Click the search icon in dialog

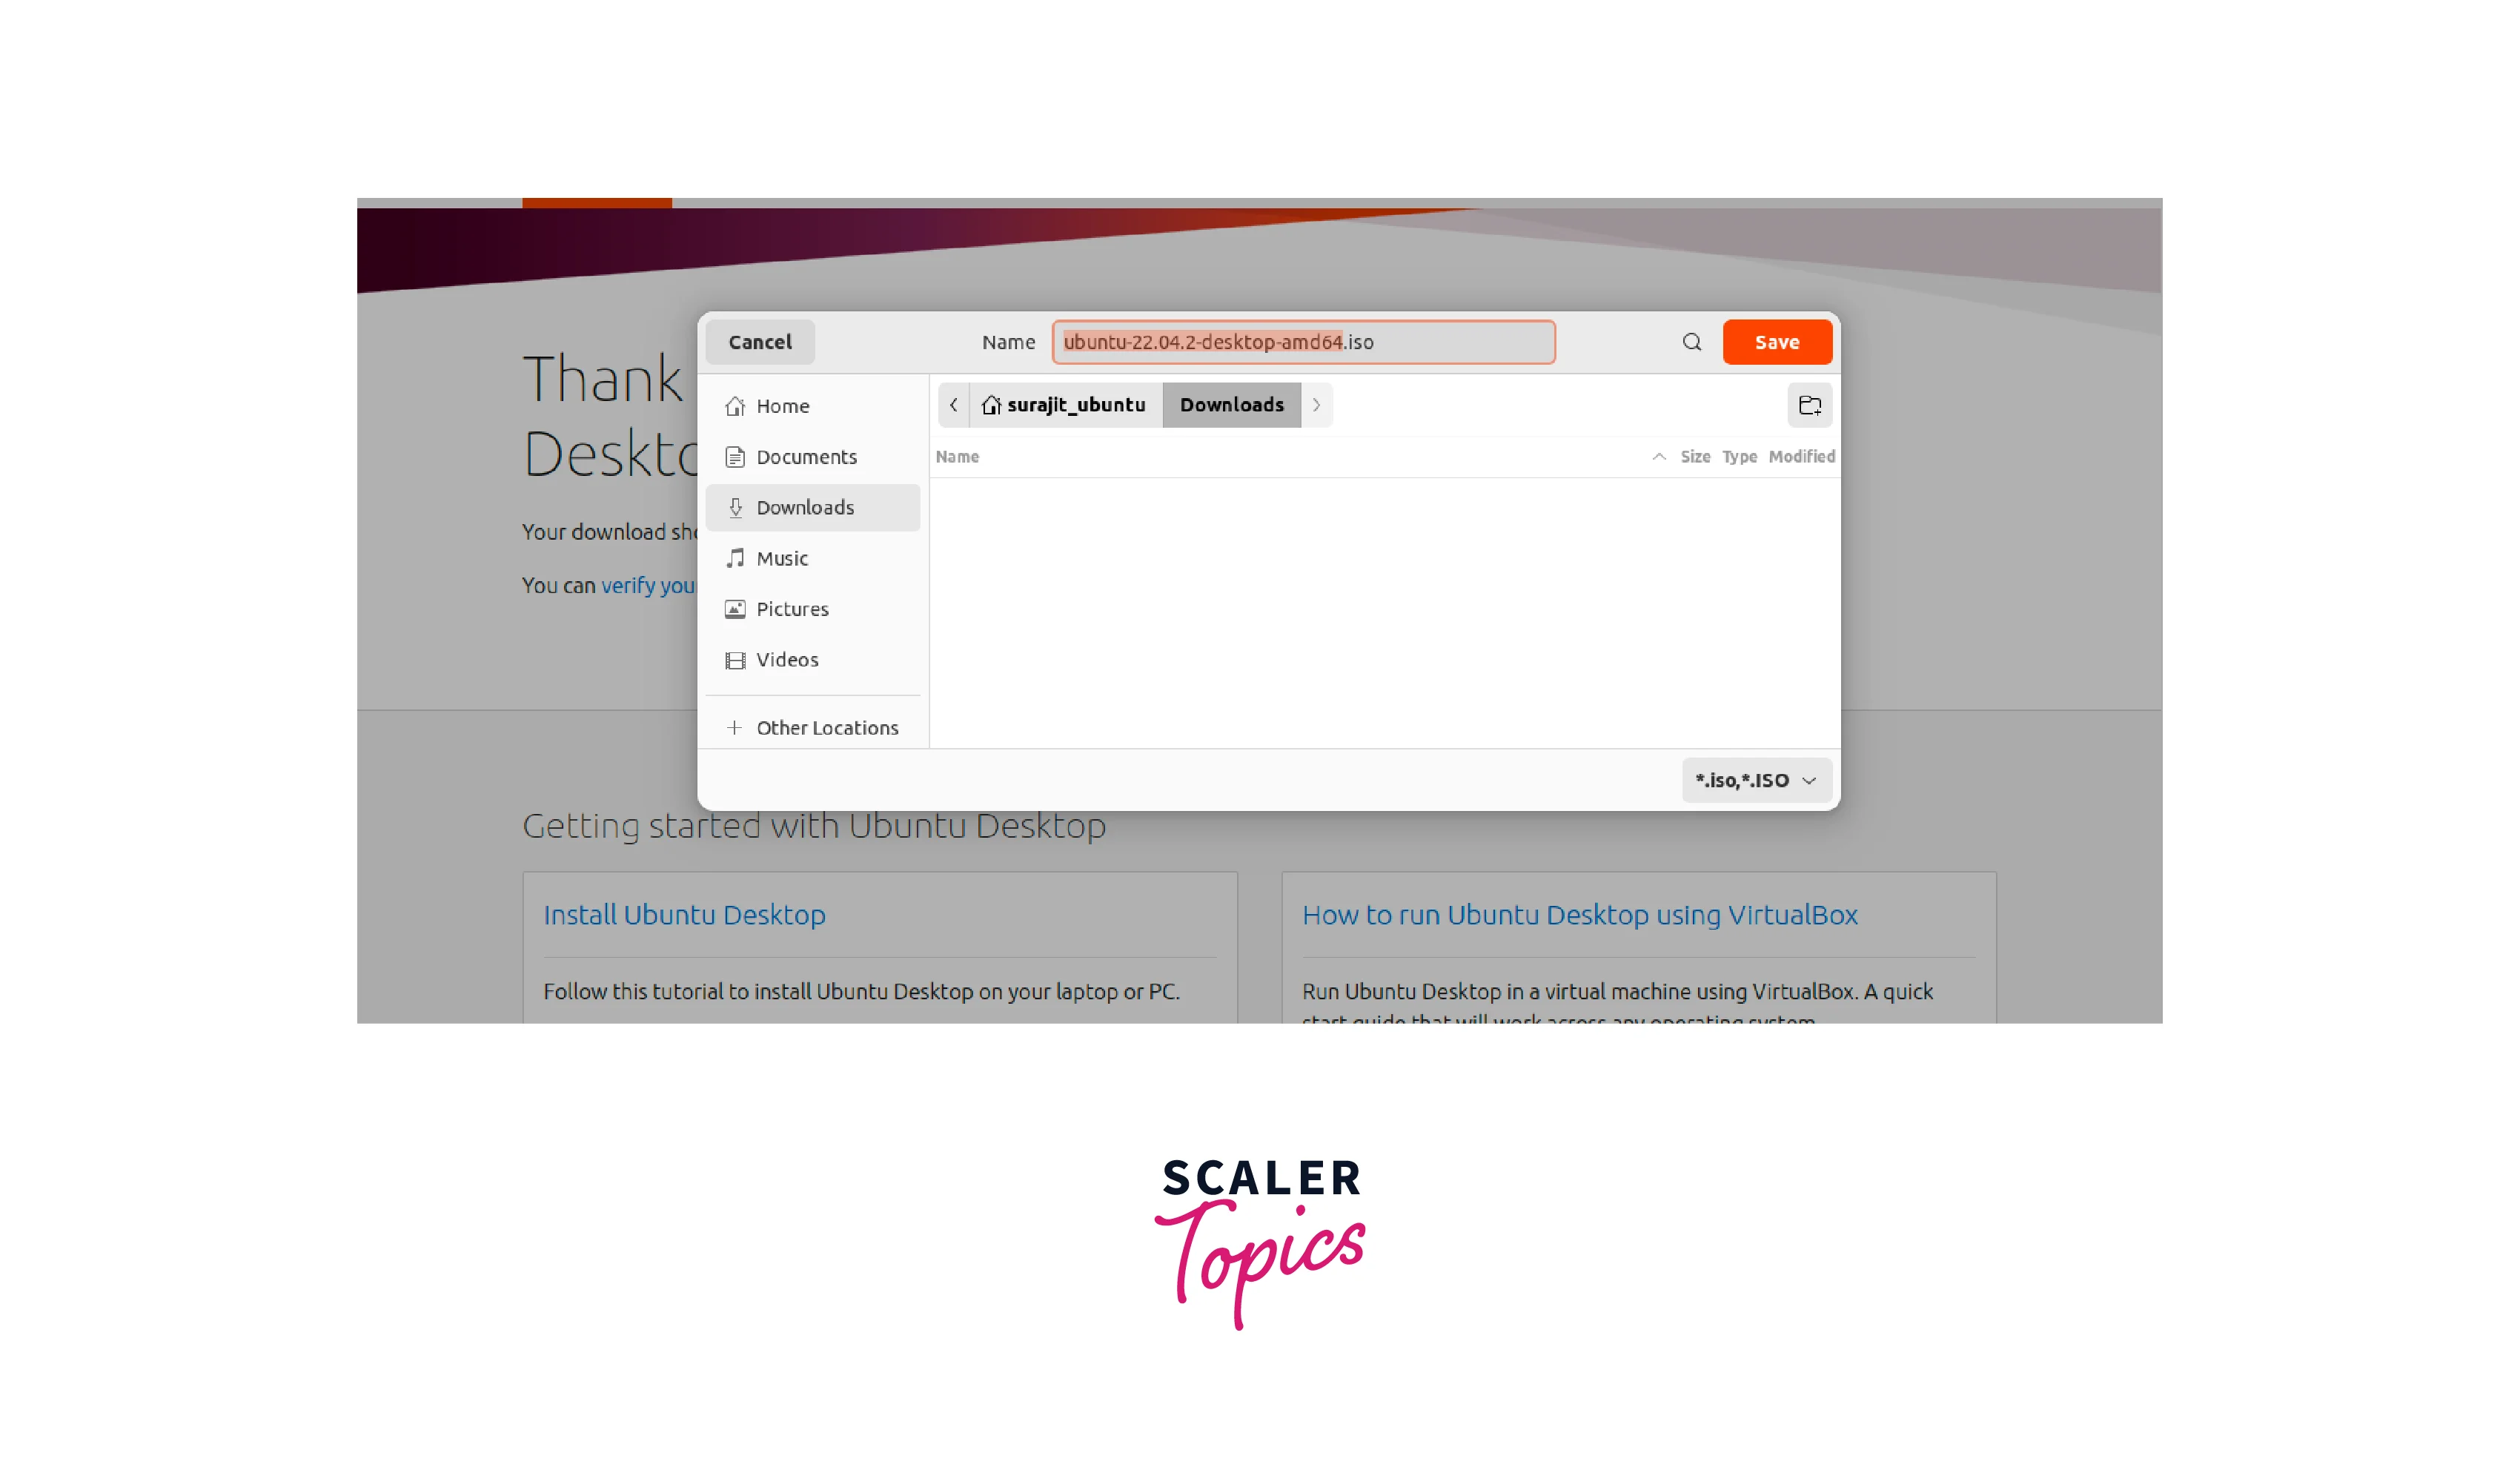coord(1691,340)
